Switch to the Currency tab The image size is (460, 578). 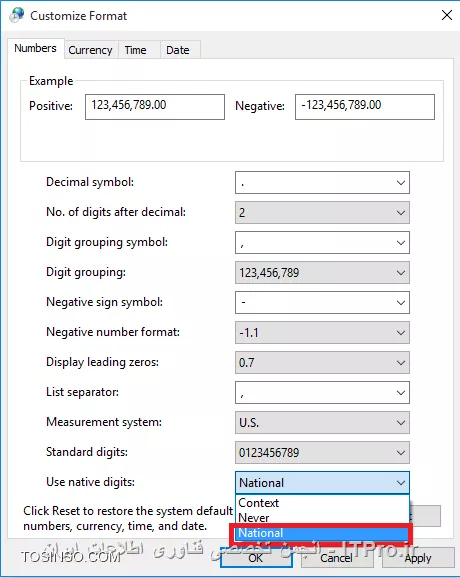(x=90, y=50)
